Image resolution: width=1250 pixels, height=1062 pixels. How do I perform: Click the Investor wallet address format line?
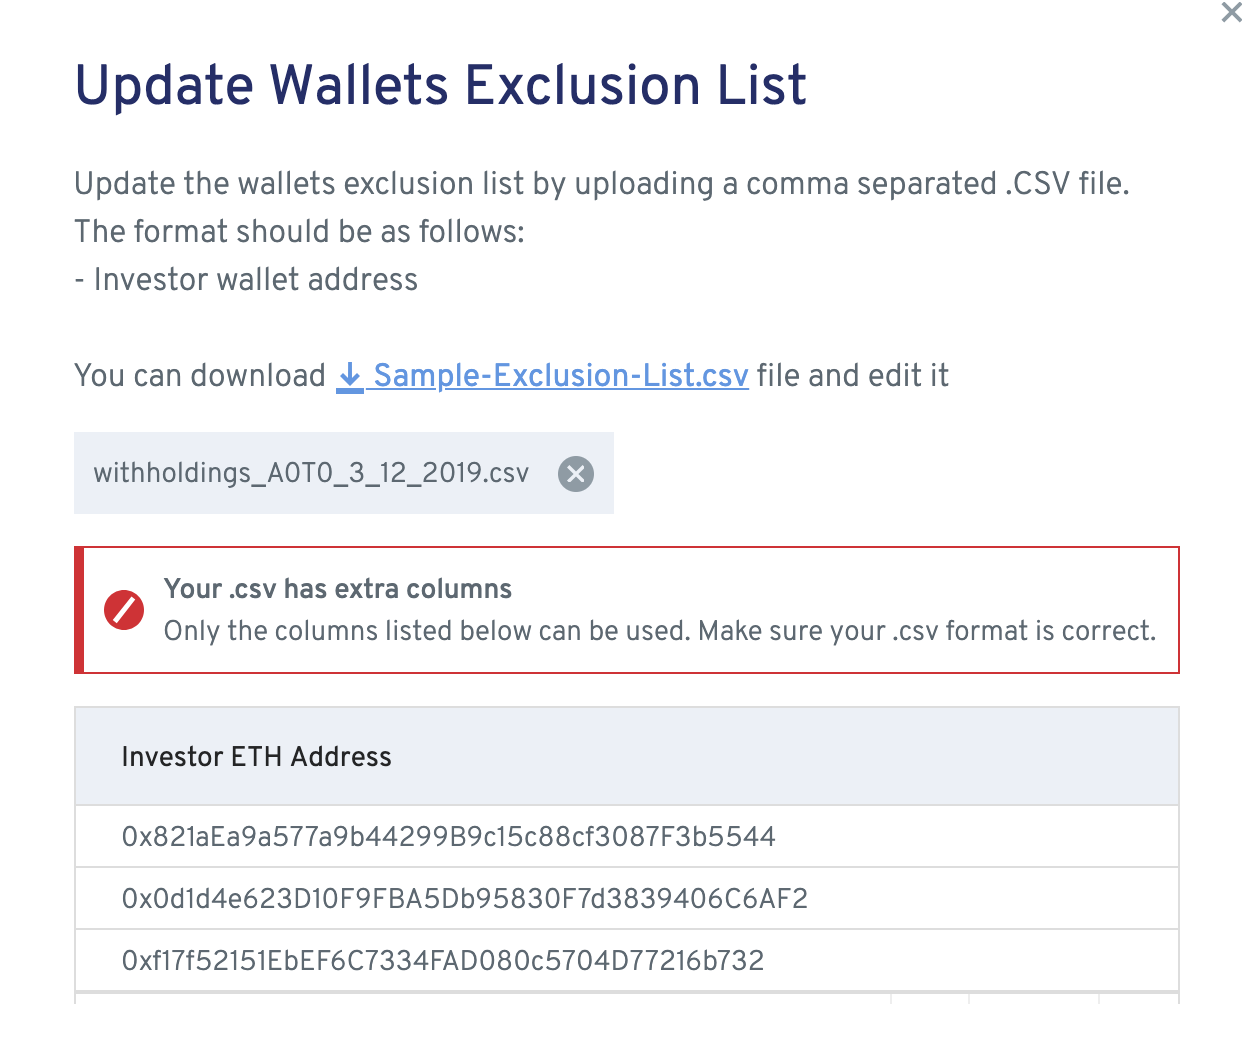245,280
